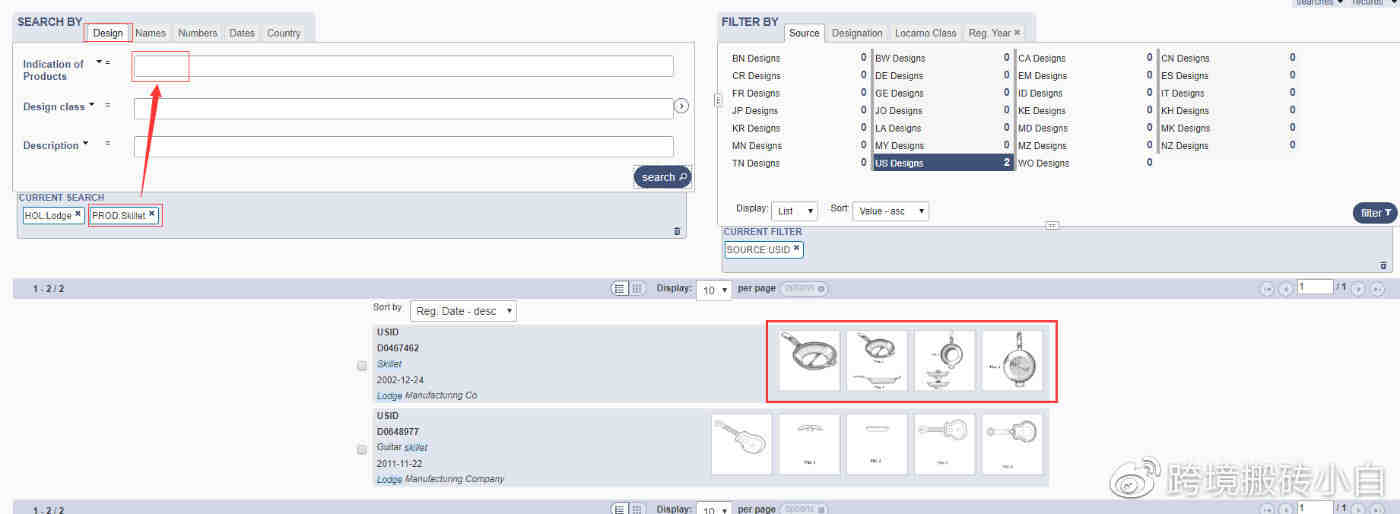Switch results to list view icon
Viewport: 1400px width, 514px height.
(620, 288)
